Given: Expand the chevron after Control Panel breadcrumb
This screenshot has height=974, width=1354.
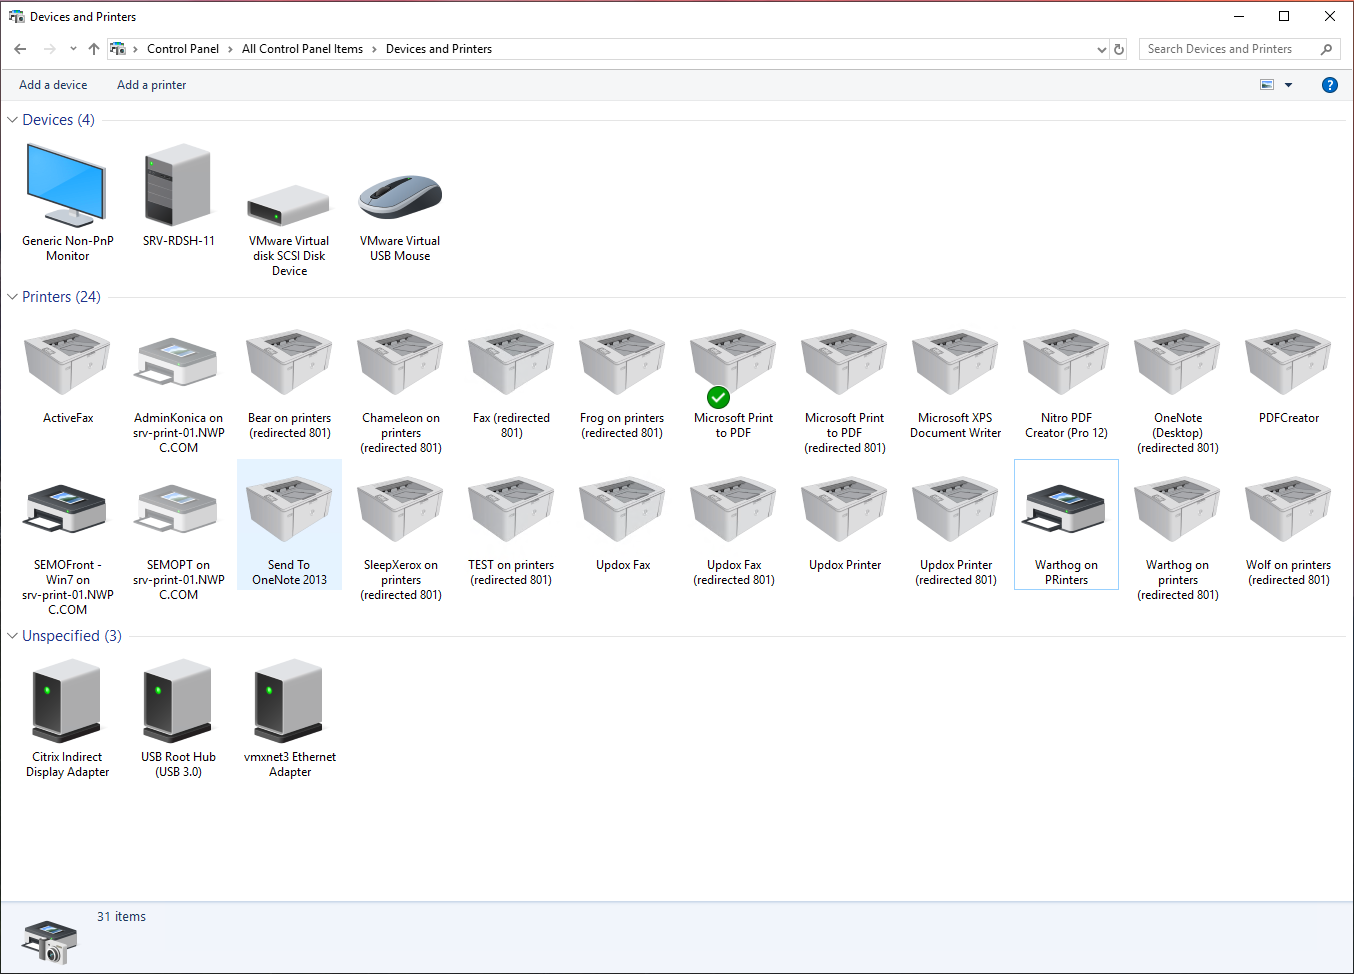Looking at the screenshot, I should (x=230, y=49).
